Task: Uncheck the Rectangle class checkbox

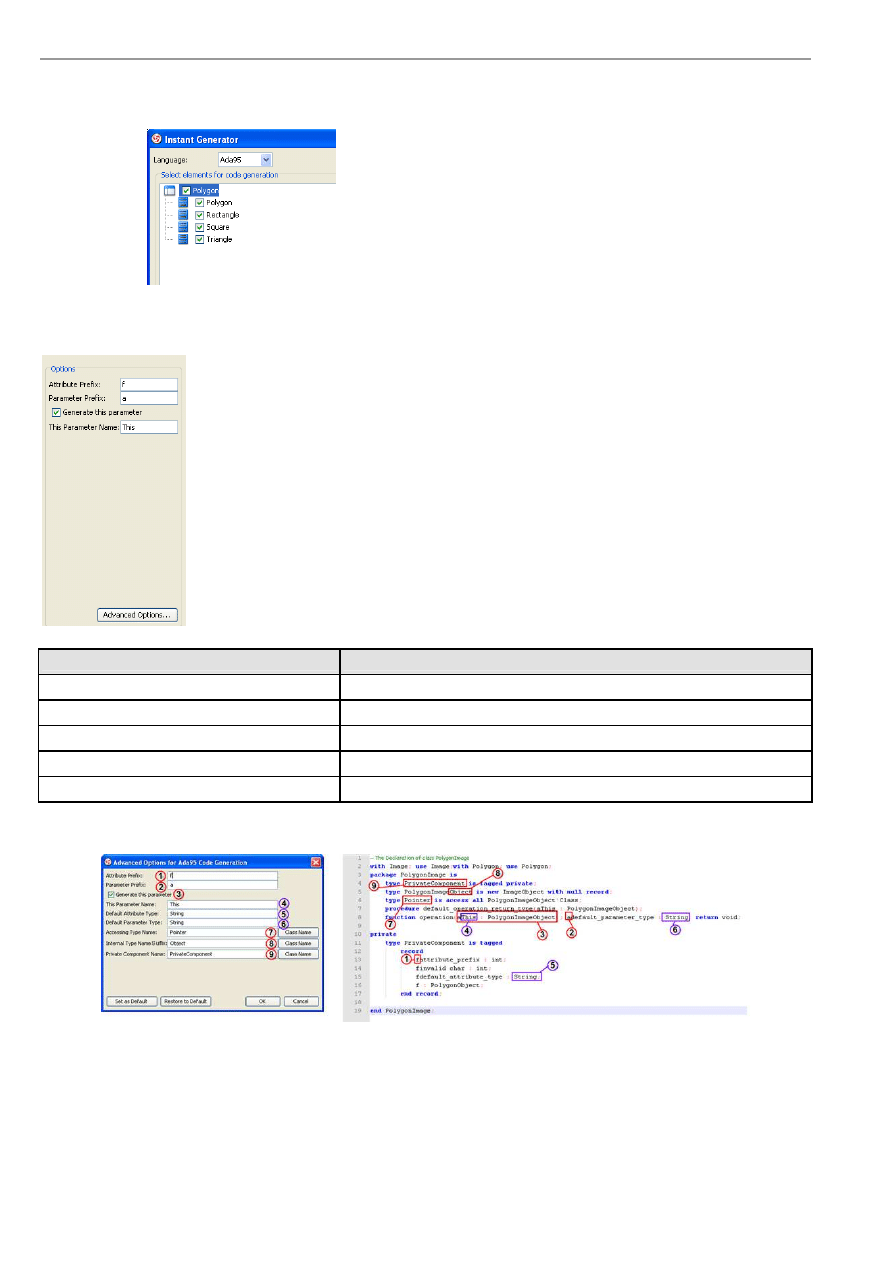Action: [200, 215]
